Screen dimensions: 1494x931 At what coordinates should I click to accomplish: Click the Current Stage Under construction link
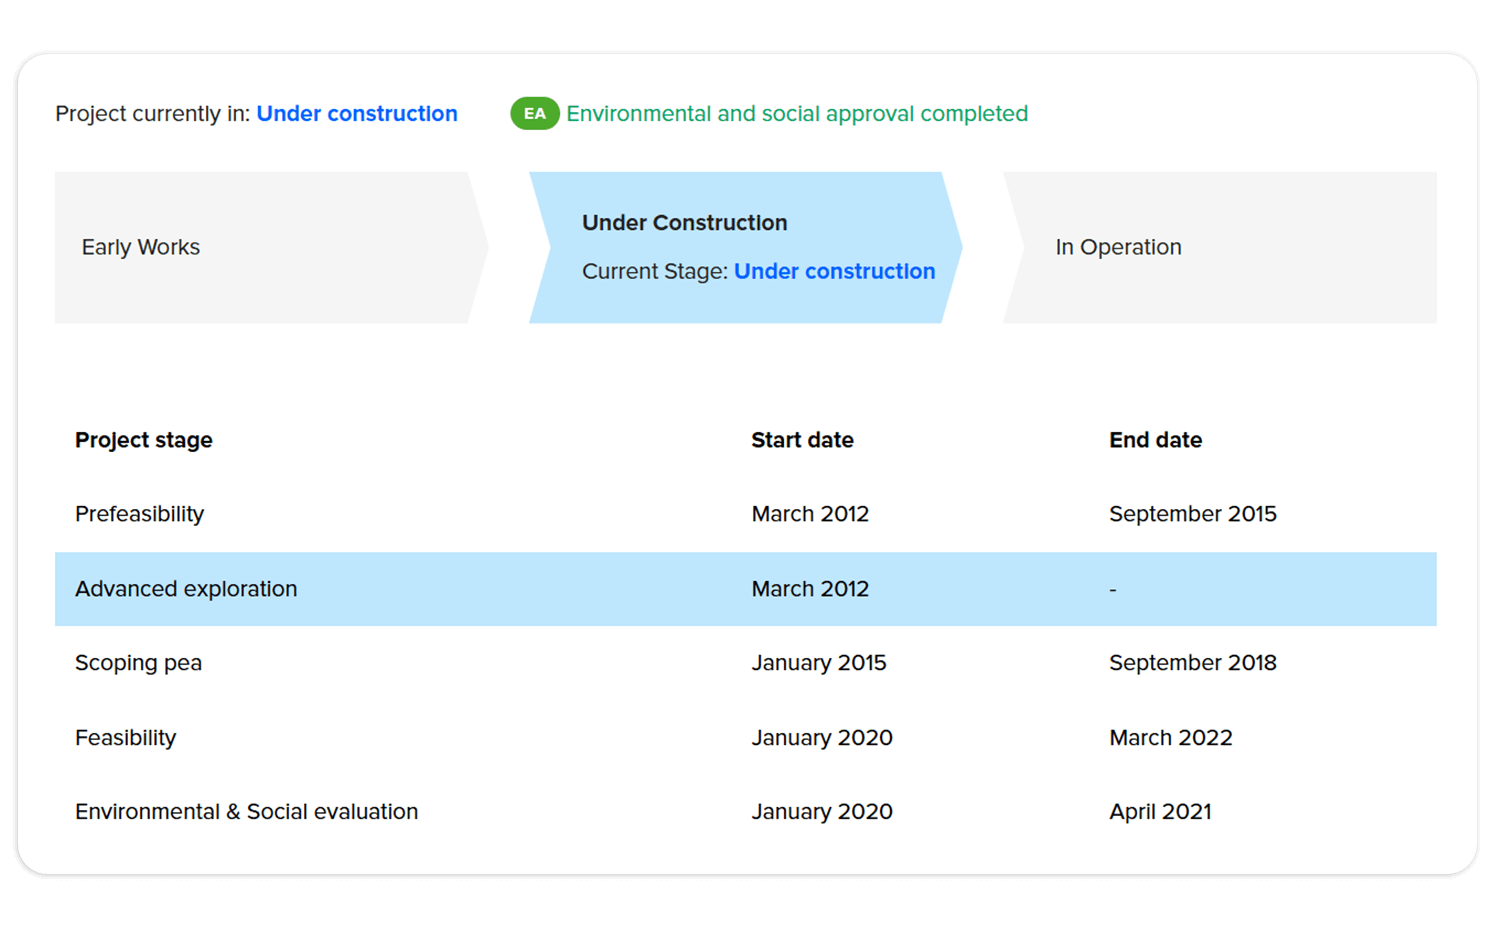[834, 271]
